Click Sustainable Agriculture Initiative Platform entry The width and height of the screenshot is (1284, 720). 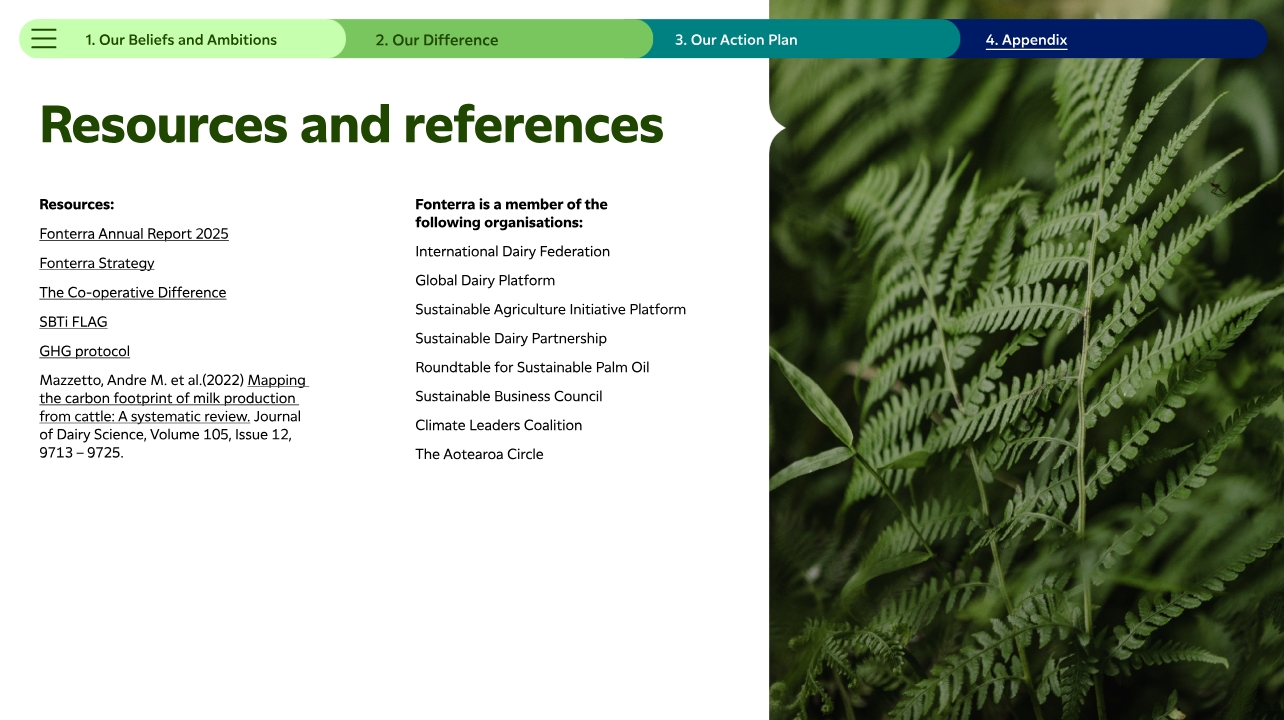(550, 310)
